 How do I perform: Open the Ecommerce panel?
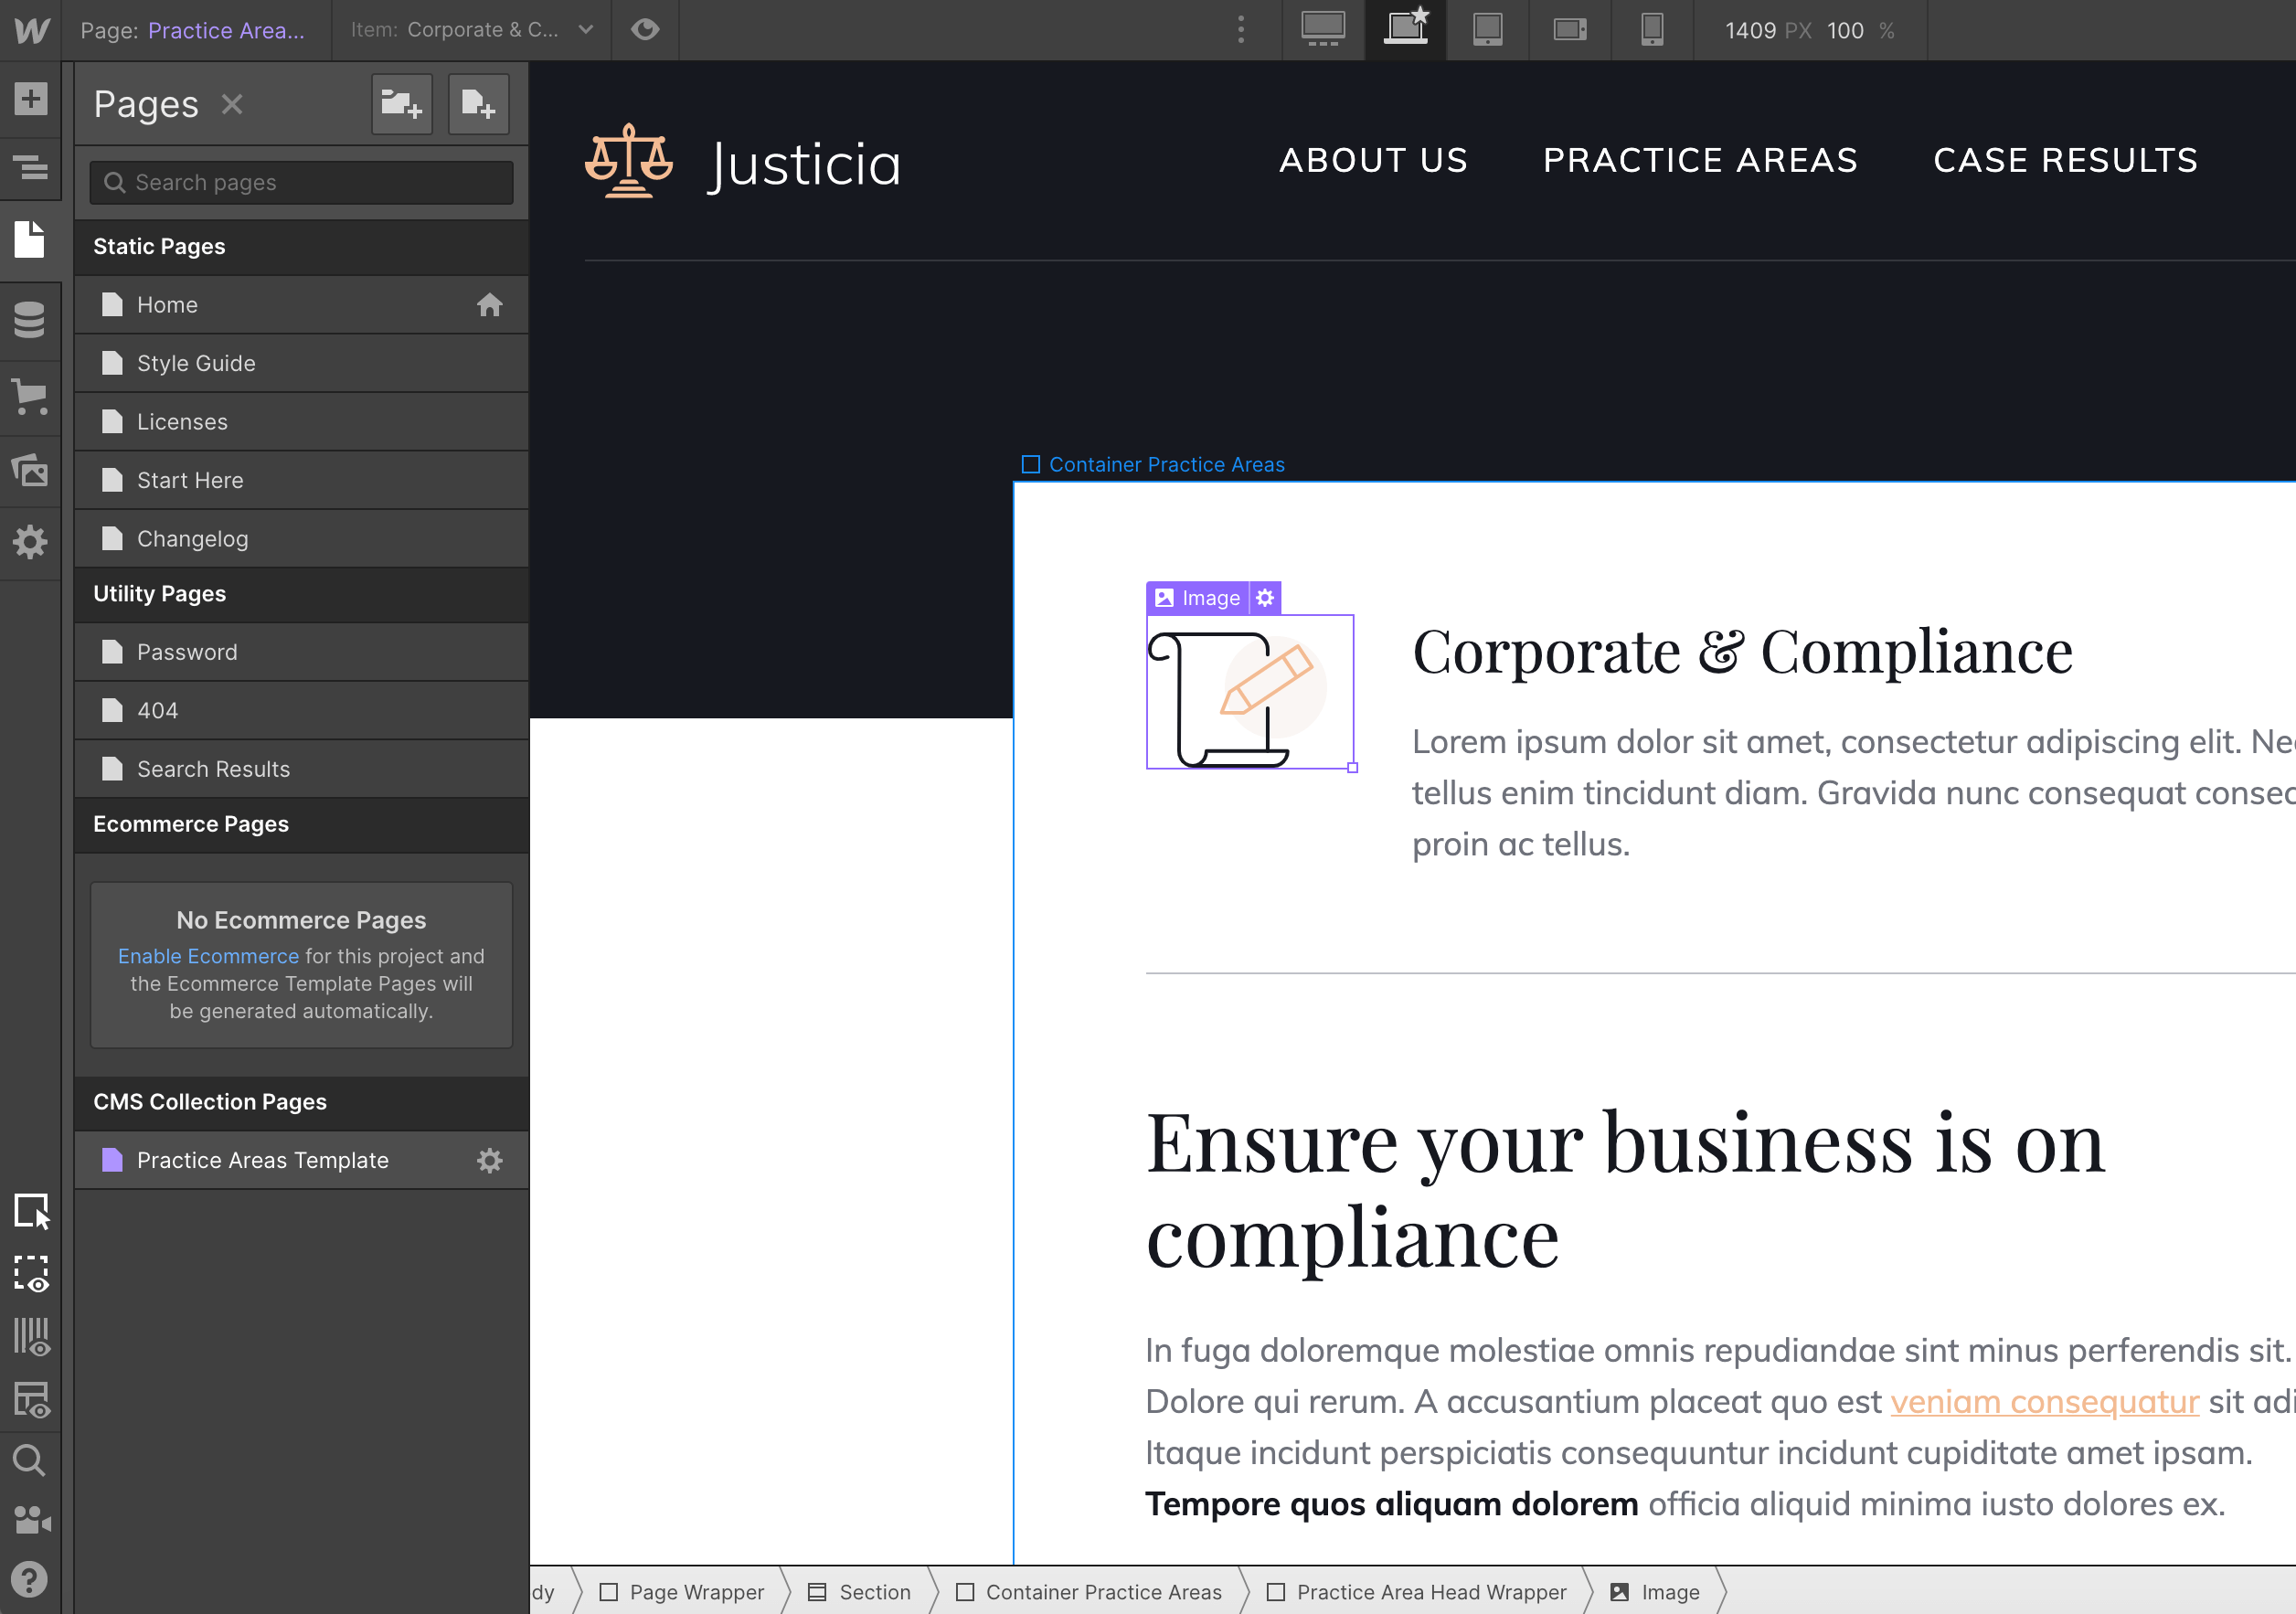(30, 397)
